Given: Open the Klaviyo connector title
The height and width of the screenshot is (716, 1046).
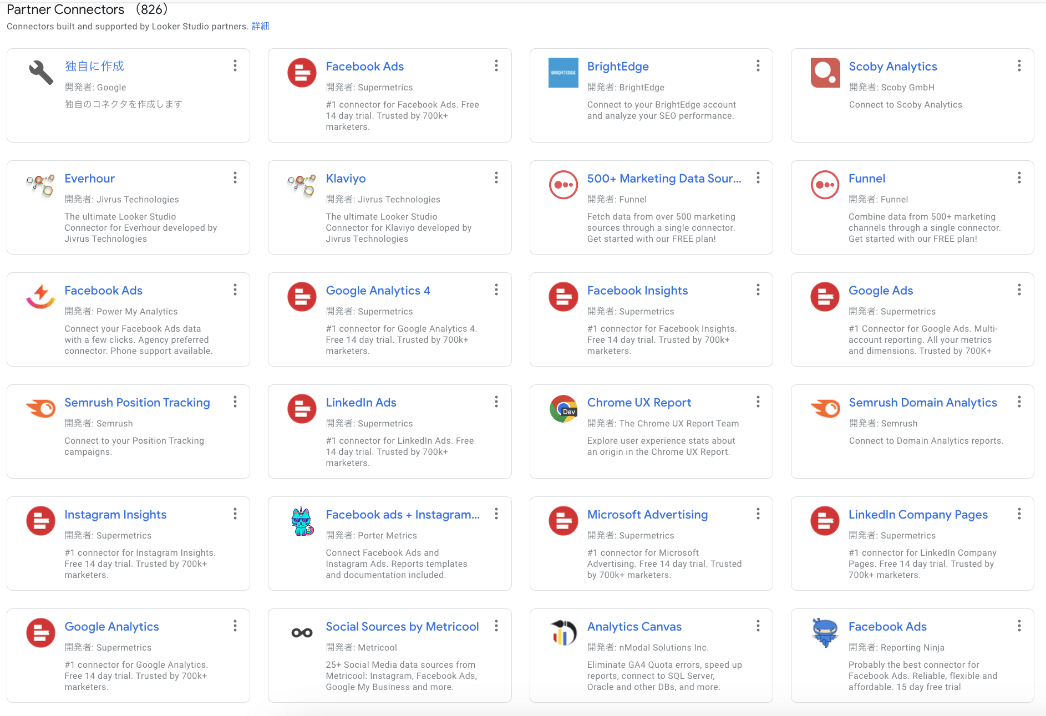Looking at the screenshot, I should pos(346,178).
